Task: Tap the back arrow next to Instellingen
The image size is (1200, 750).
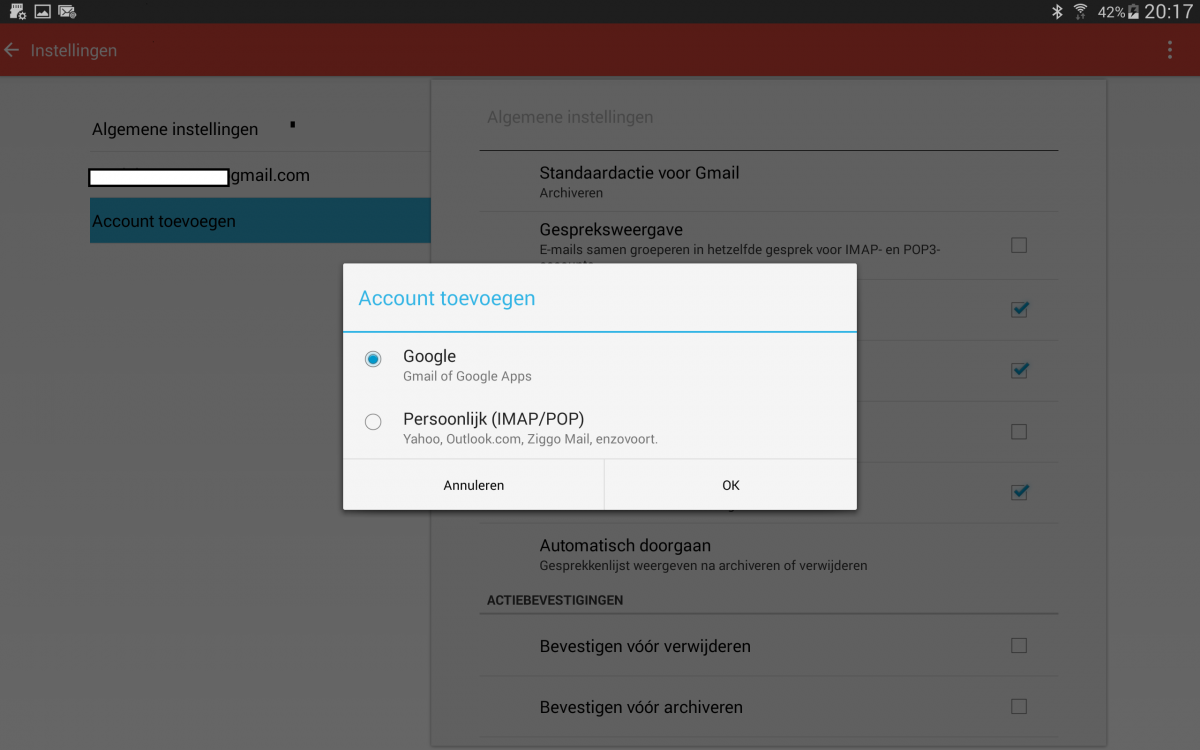Action: coord(12,50)
